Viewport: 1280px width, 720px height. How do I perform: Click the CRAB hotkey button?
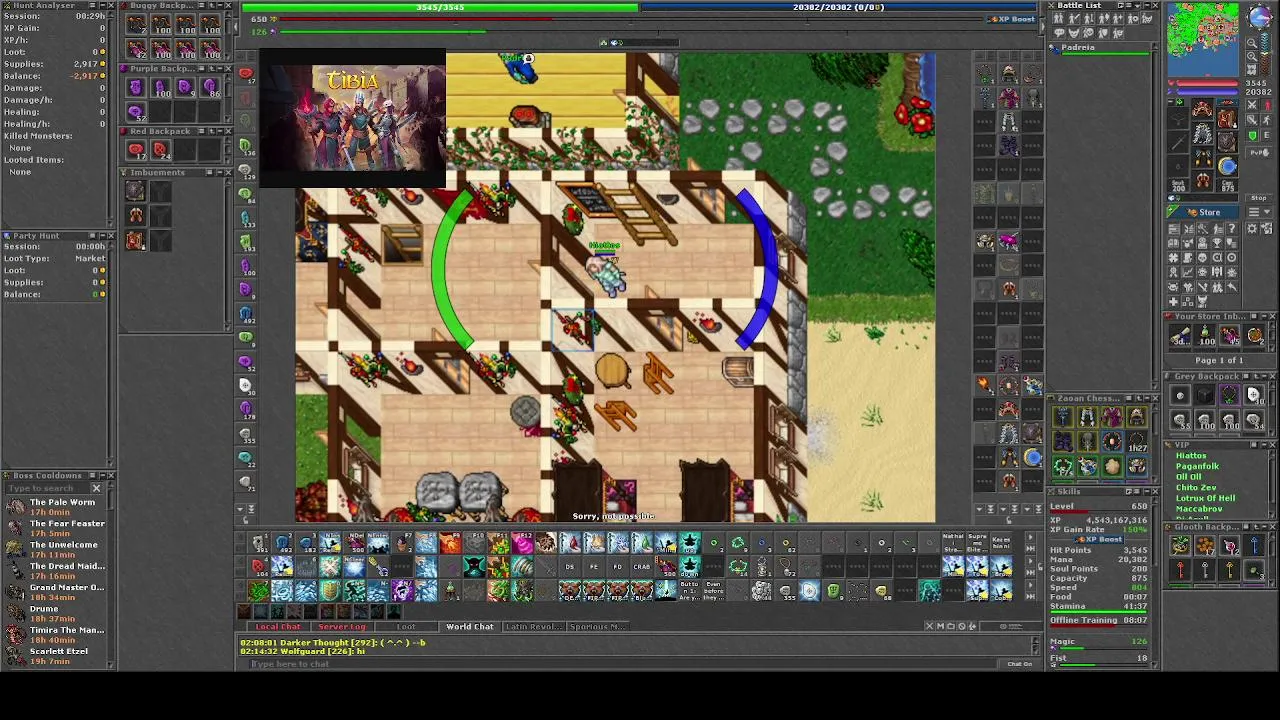coord(642,567)
